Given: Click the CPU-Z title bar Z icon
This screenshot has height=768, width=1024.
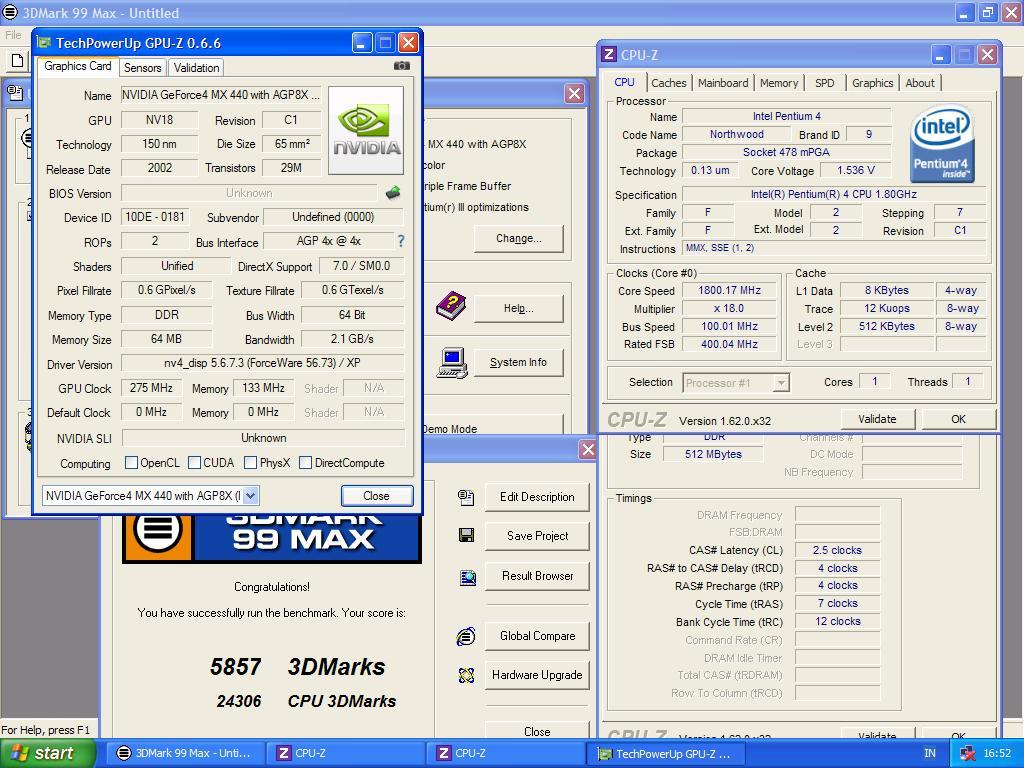Looking at the screenshot, I should coord(609,54).
